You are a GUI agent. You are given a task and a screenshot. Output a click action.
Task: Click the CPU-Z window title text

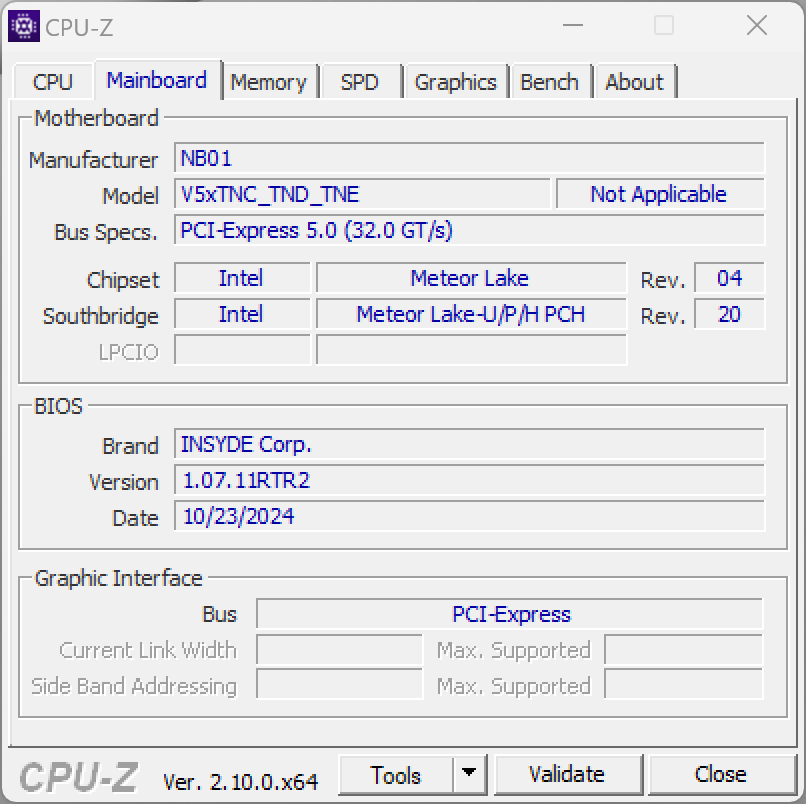click(79, 28)
